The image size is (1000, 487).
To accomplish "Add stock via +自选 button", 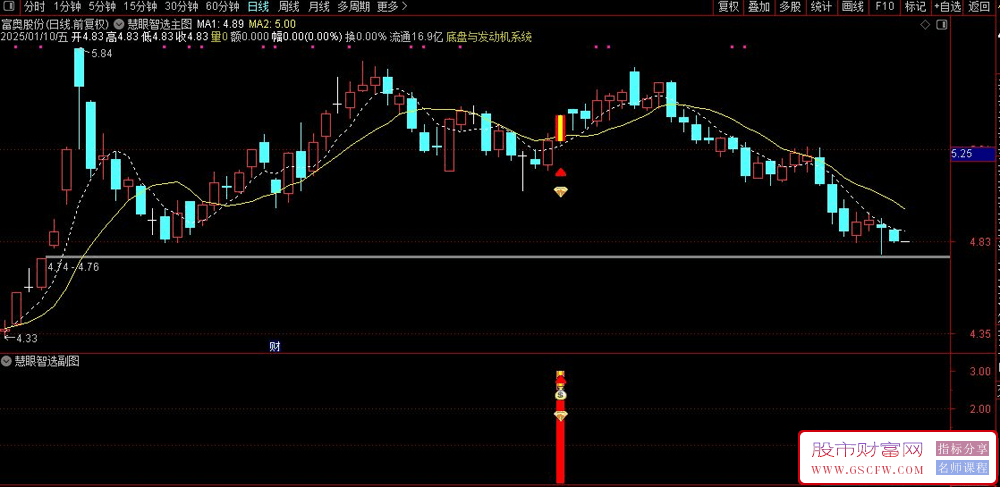I will [x=948, y=7].
